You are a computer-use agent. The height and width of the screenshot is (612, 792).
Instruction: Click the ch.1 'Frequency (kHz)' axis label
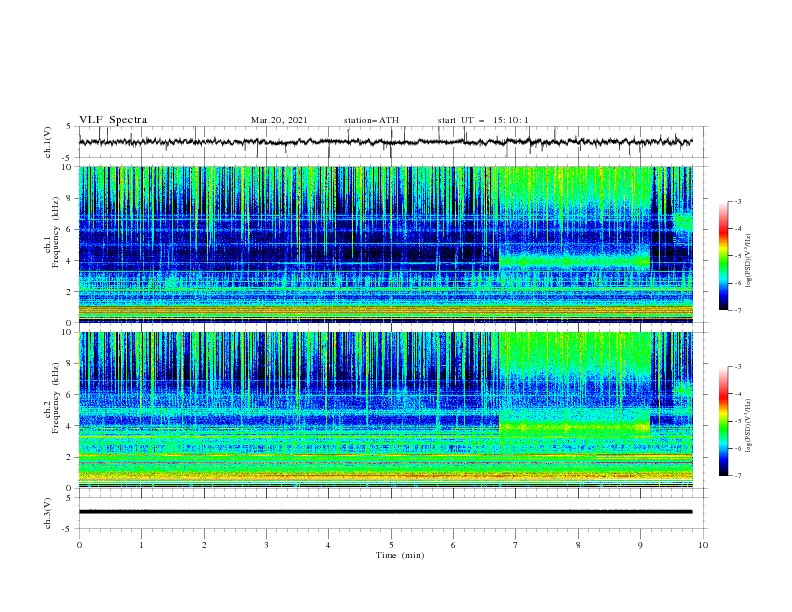(x=56, y=232)
